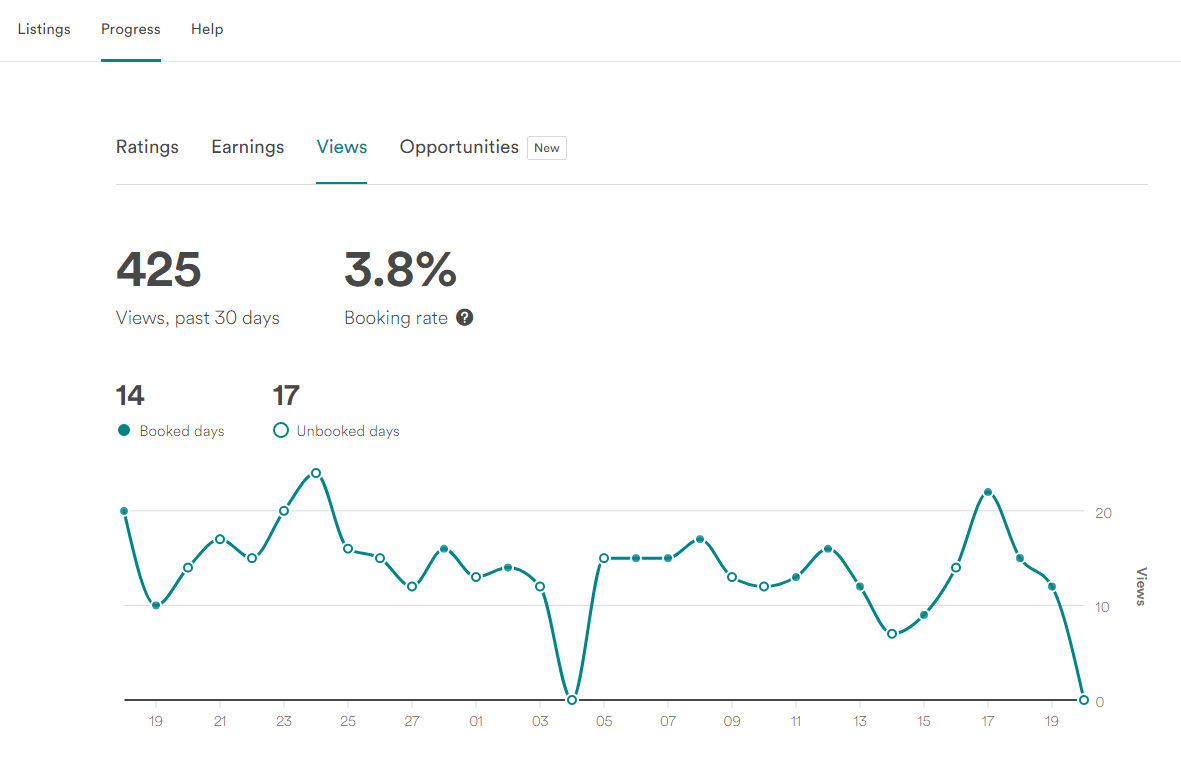Image resolution: width=1181 pixels, height=758 pixels.
Task: Click the highest chart point, above date 24
Action: [x=316, y=473]
